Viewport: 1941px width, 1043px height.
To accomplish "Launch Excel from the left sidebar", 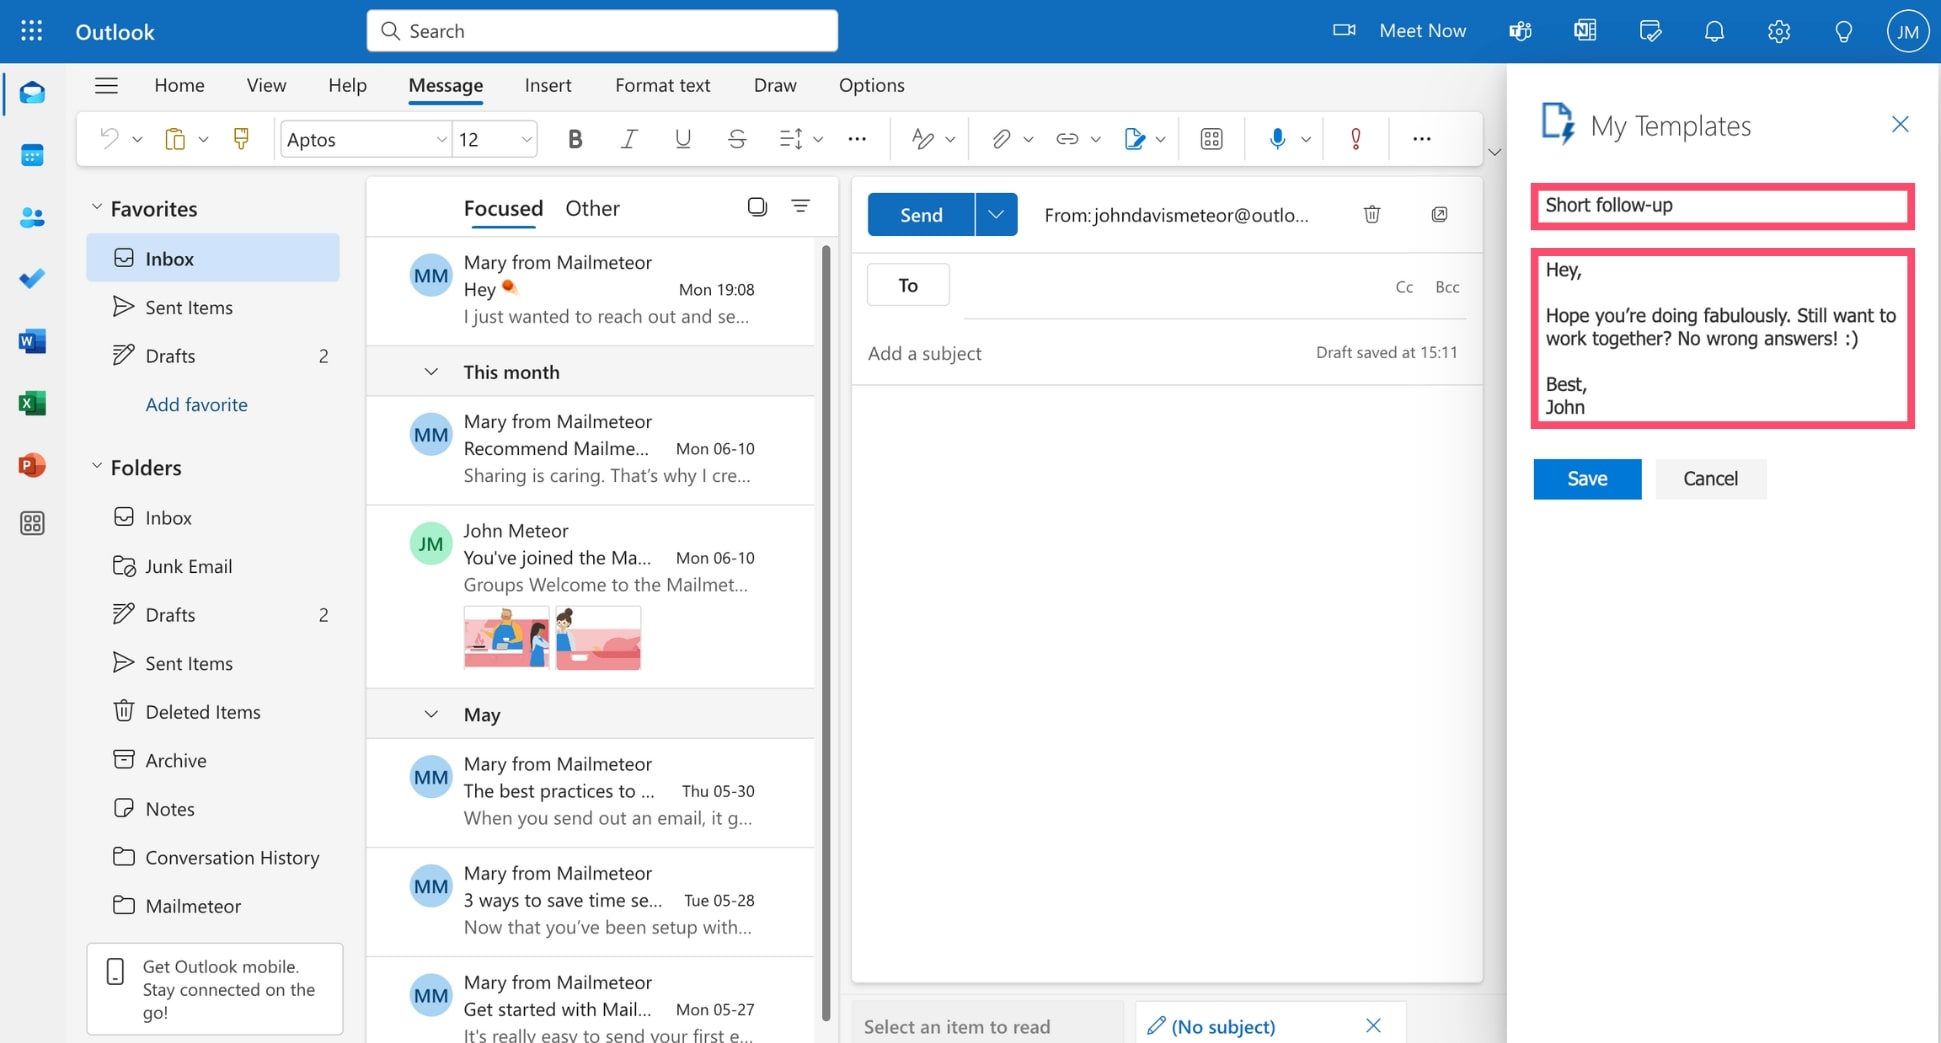I will [32, 403].
